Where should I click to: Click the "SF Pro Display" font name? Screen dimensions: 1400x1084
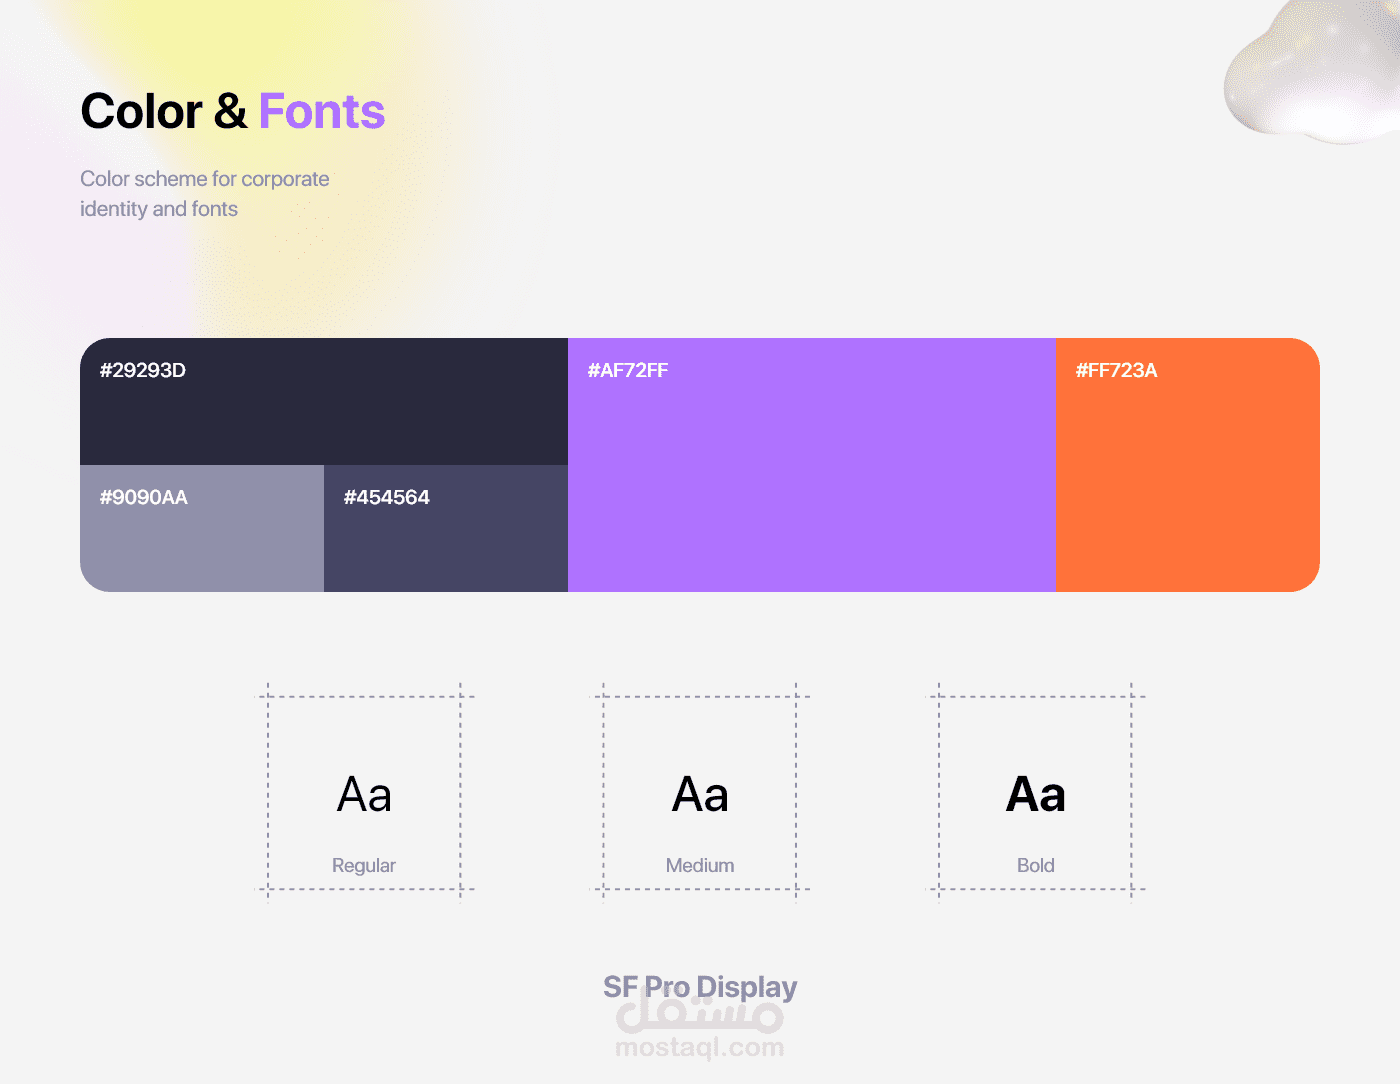[700, 987]
